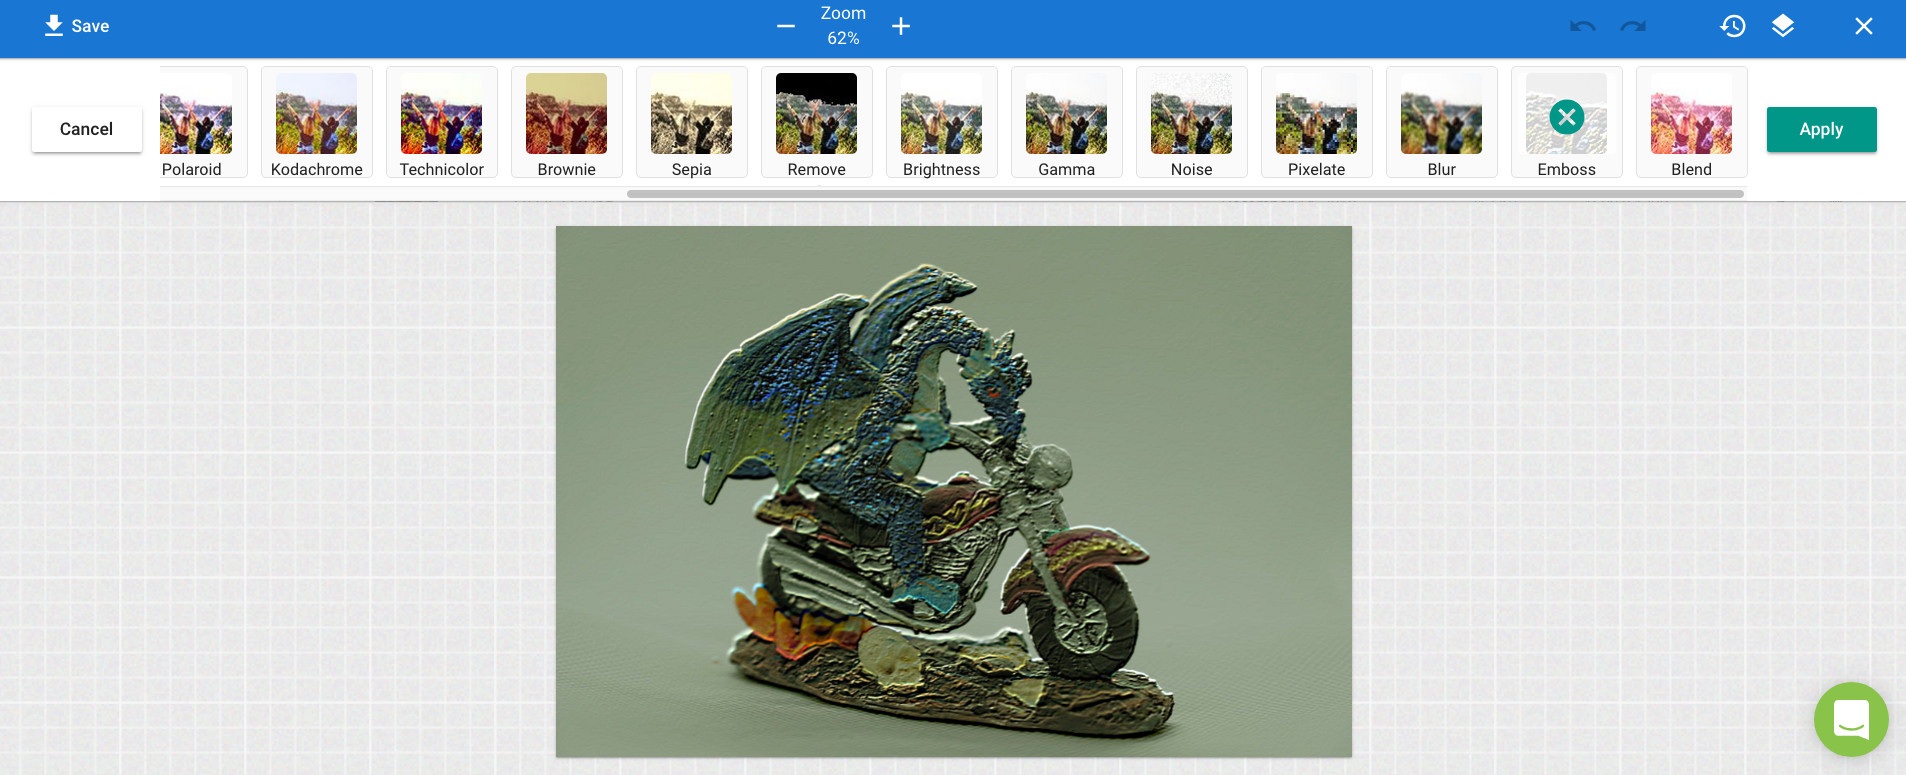Zoom out with the minus icon
Image resolution: width=1906 pixels, height=775 pixels.
(x=786, y=26)
